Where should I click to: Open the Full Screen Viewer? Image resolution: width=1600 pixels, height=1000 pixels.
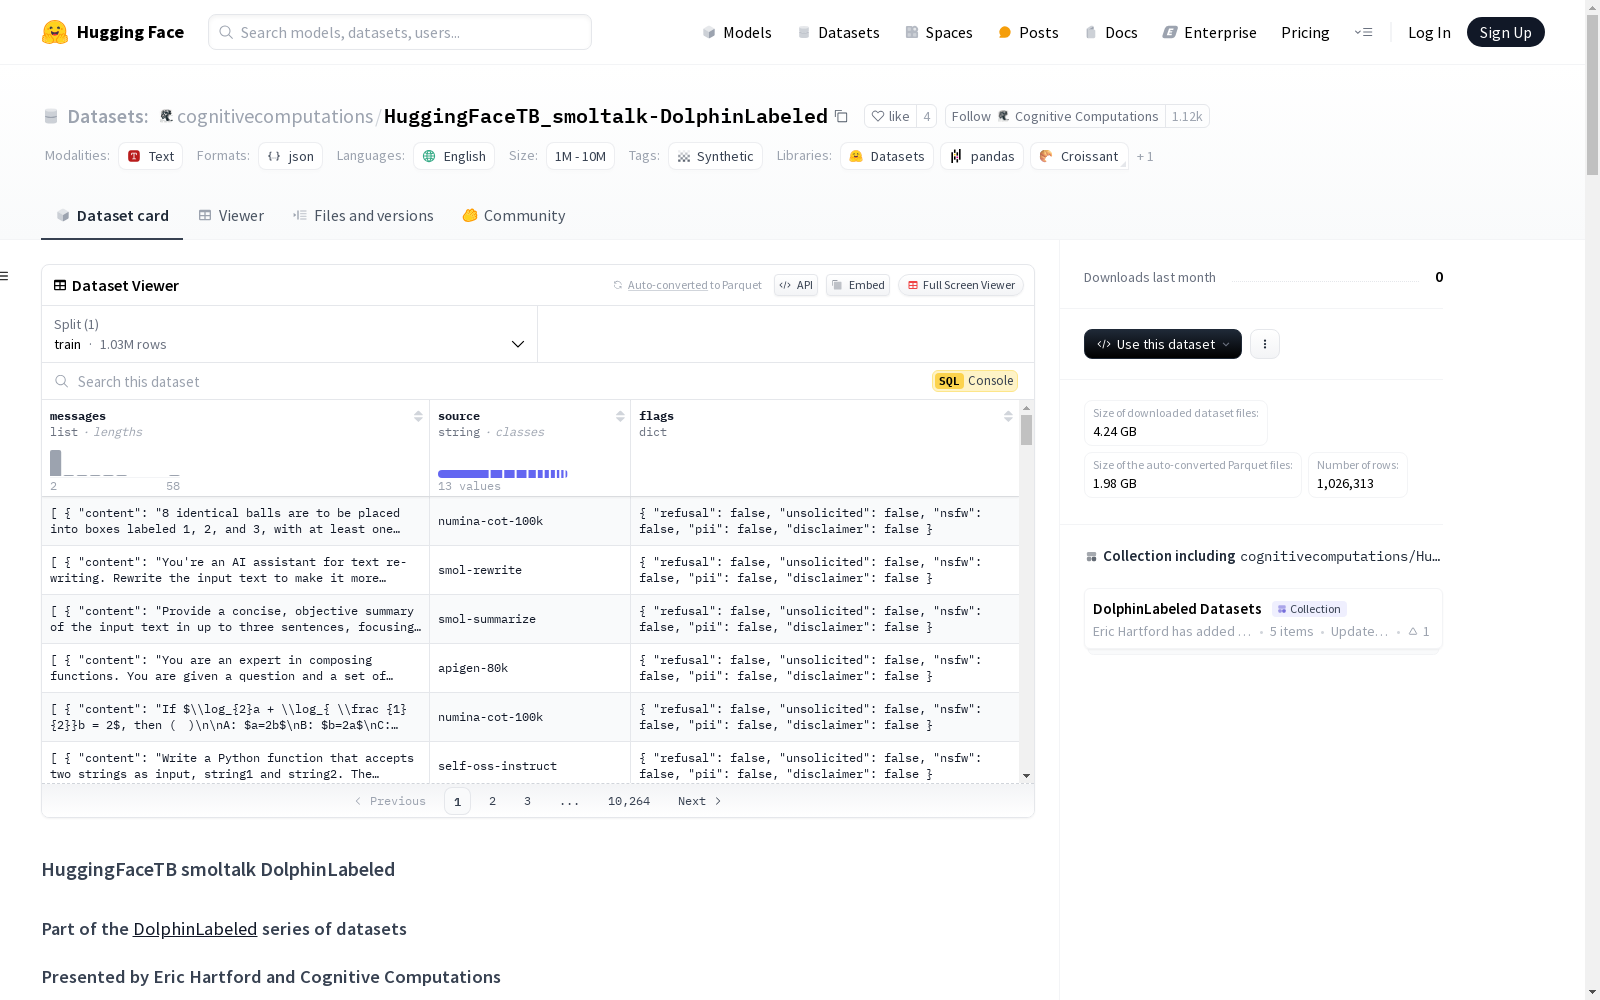[960, 285]
